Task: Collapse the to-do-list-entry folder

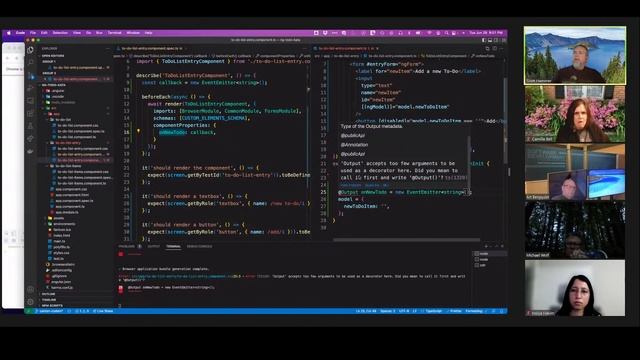Action: (x=68, y=143)
